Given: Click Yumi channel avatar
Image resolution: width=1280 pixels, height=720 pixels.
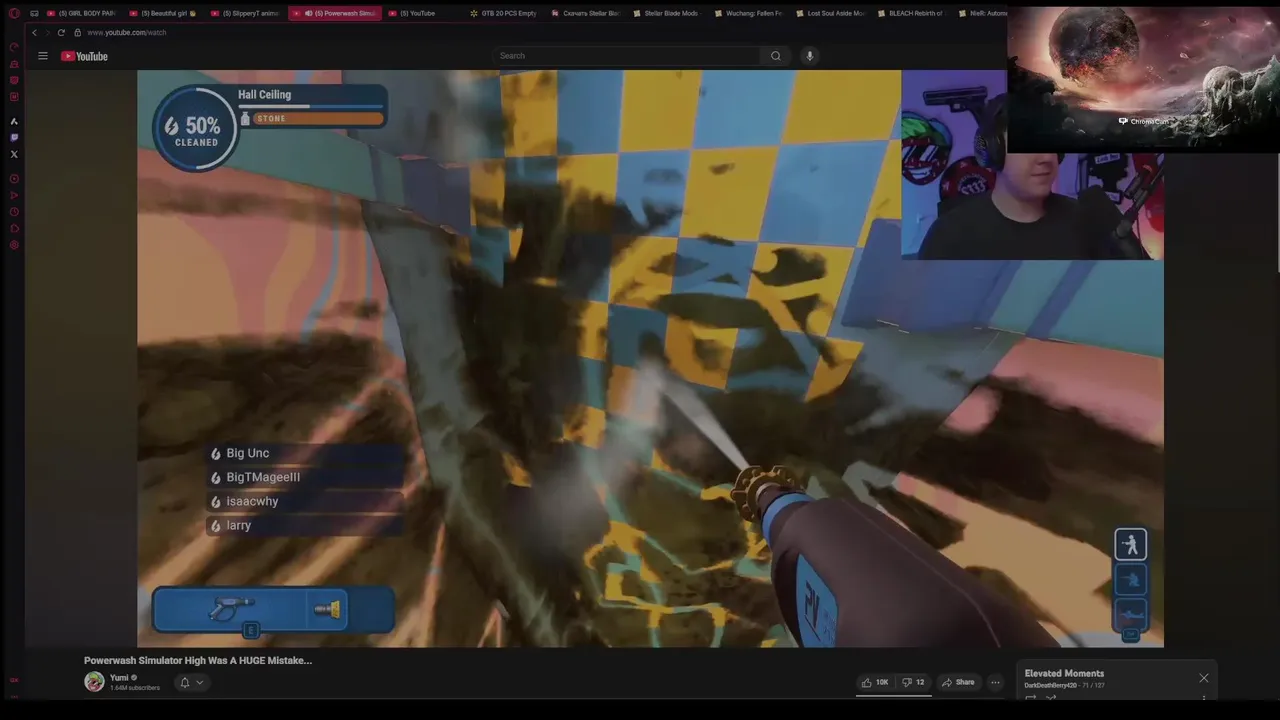Looking at the screenshot, I should point(94,682).
